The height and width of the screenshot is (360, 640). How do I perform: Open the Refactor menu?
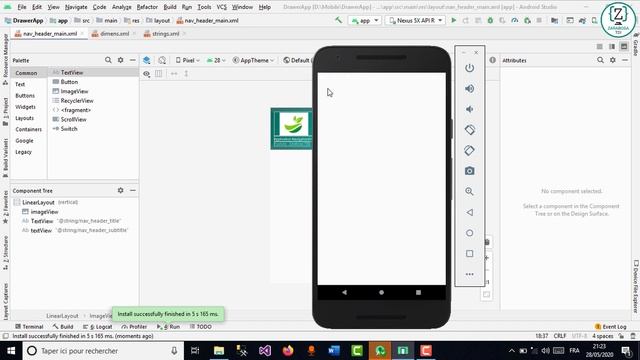[147, 7]
